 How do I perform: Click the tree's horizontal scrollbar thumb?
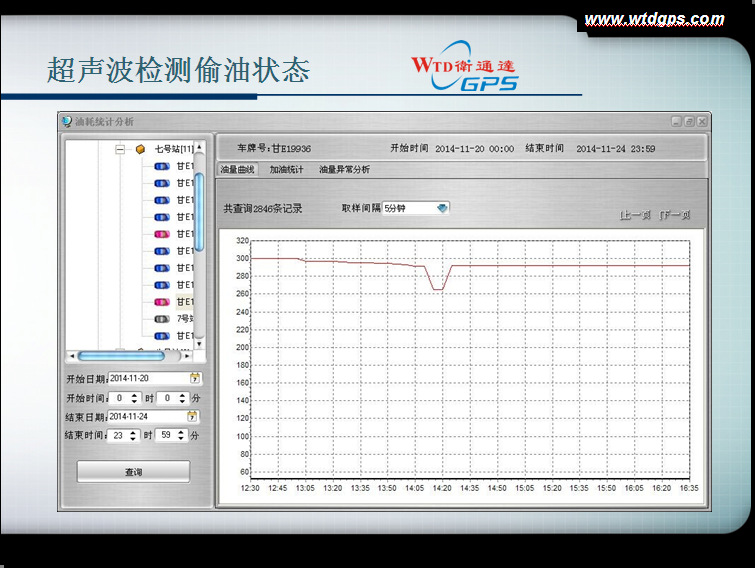click(x=121, y=356)
